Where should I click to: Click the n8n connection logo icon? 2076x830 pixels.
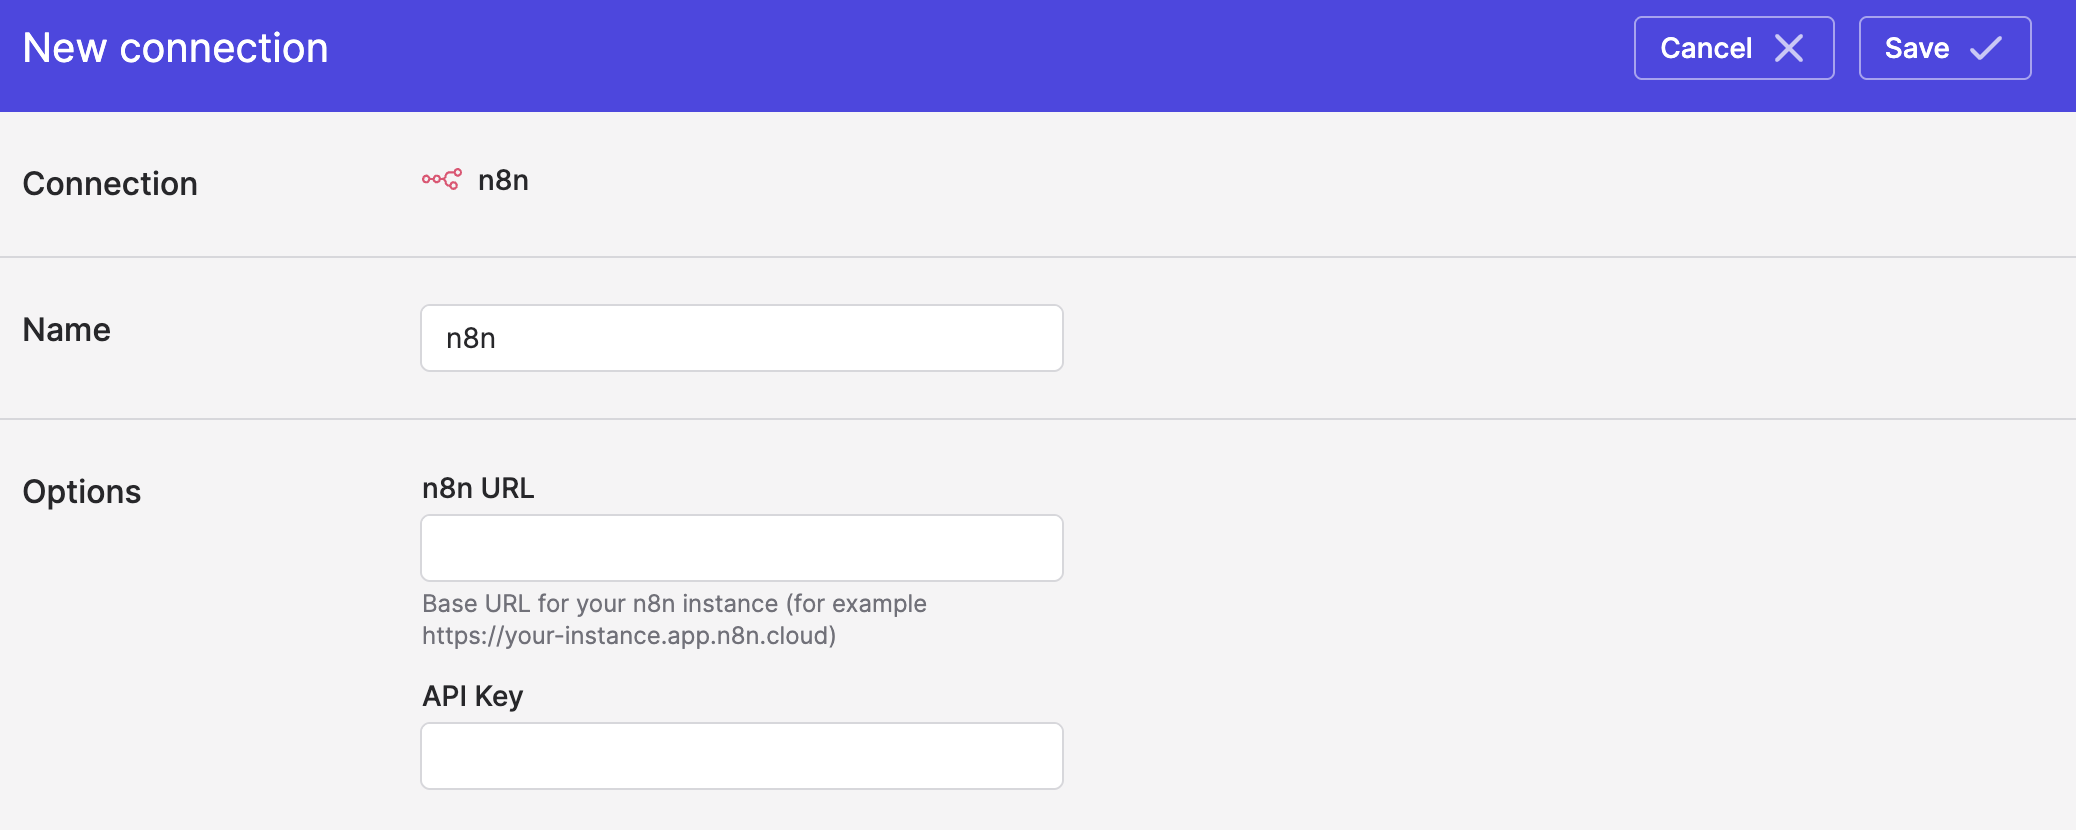pos(441,180)
